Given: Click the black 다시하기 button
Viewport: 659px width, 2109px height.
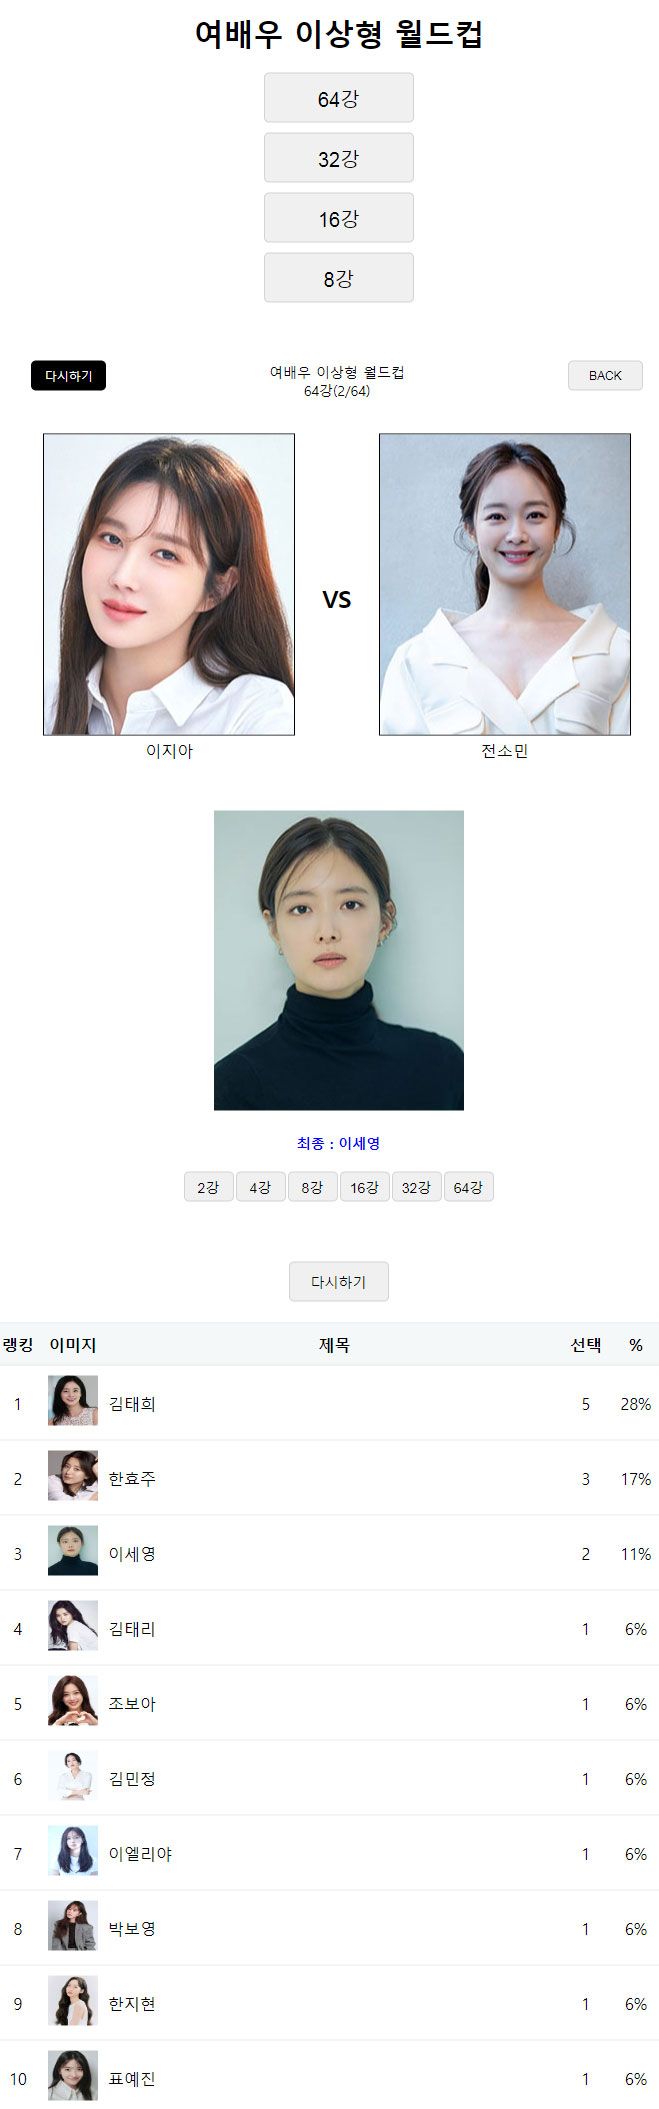Looking at the screenshot, I should point(68,376).
